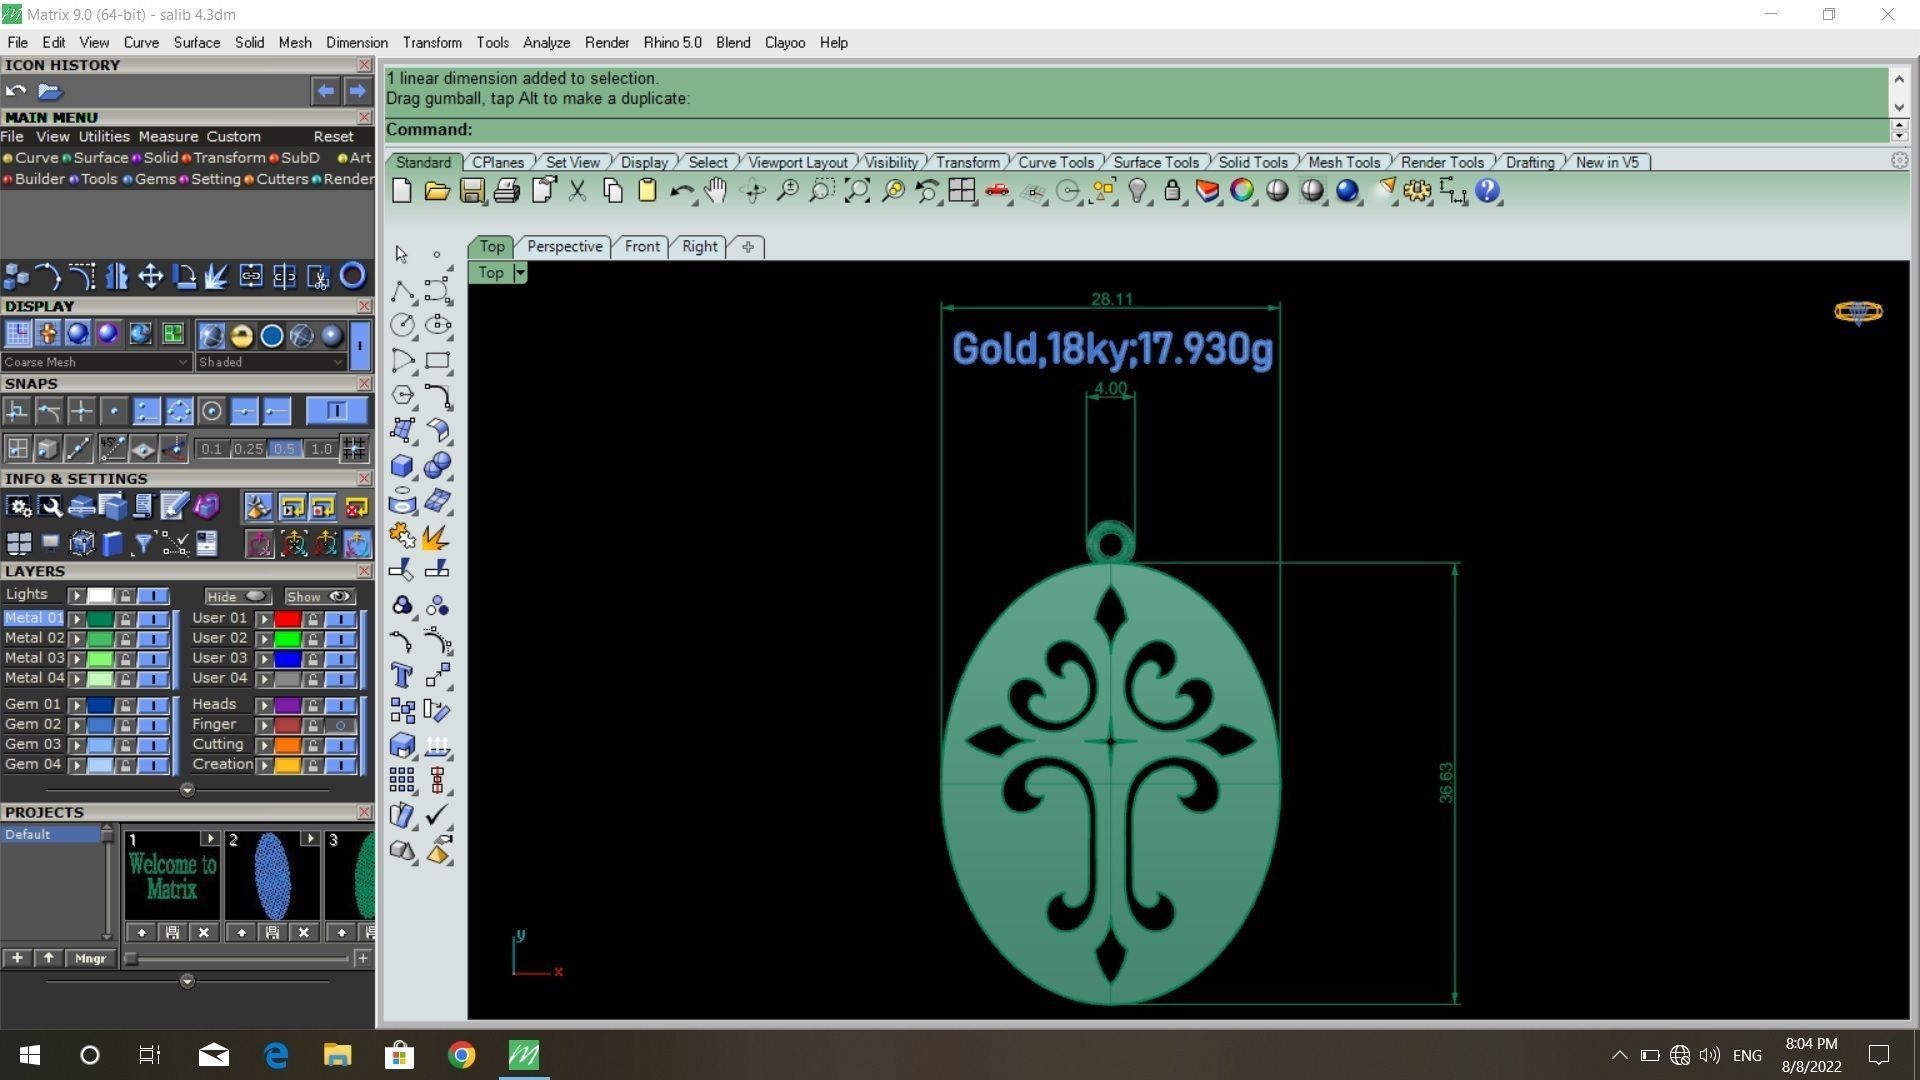The width and height of the screenshot is (1920, 1080).
Task: Expand the Lights layer arrow
Action: [x=76, y=596]
